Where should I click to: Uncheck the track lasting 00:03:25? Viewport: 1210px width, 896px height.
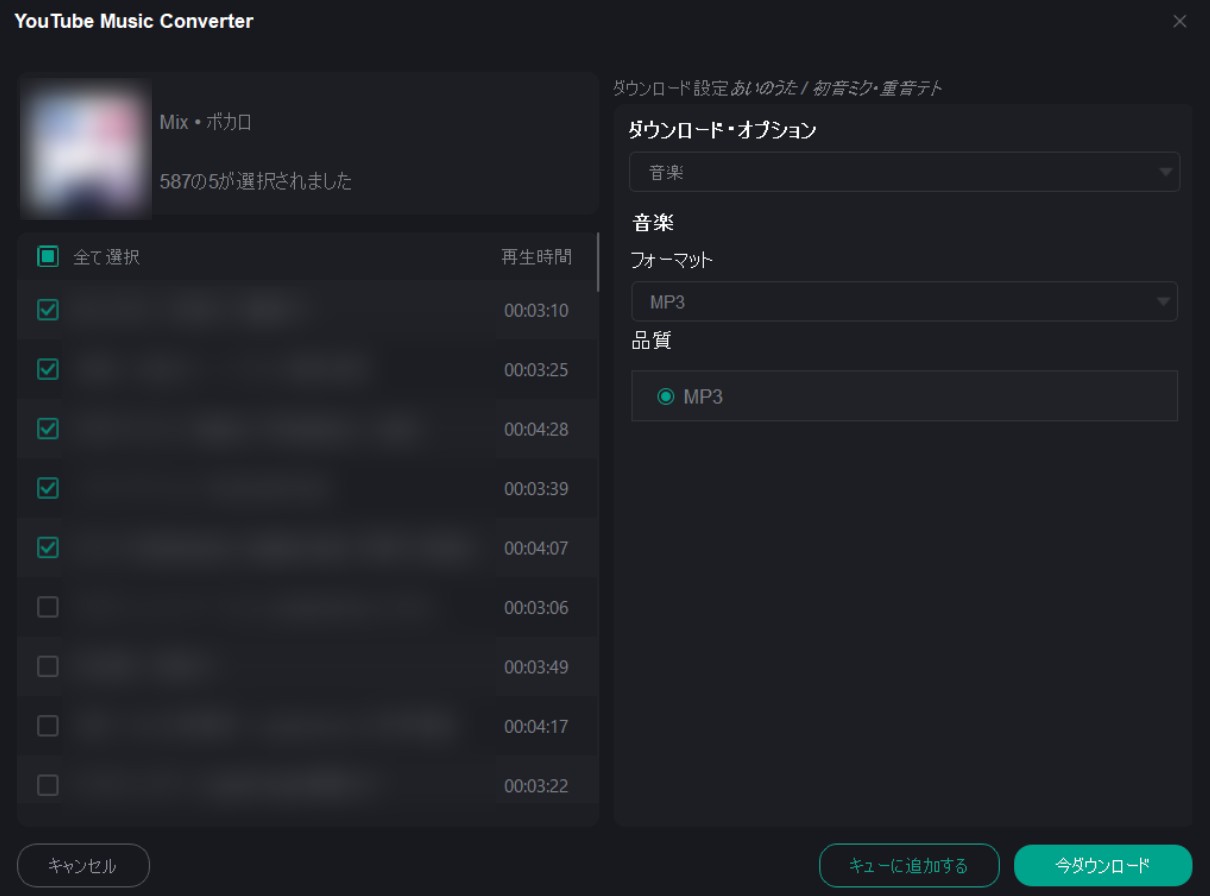(47, 369)
